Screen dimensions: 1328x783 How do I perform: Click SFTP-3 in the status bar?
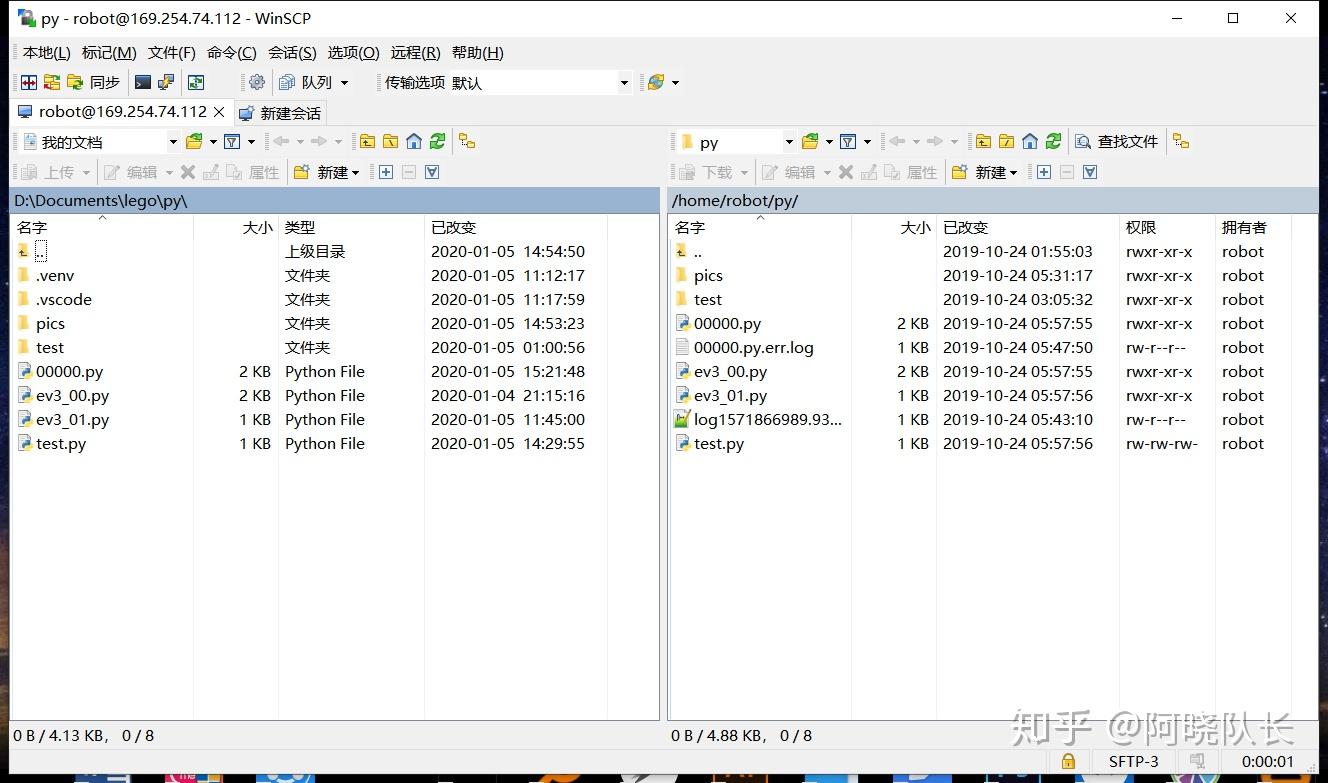[x=1133, y=761]
